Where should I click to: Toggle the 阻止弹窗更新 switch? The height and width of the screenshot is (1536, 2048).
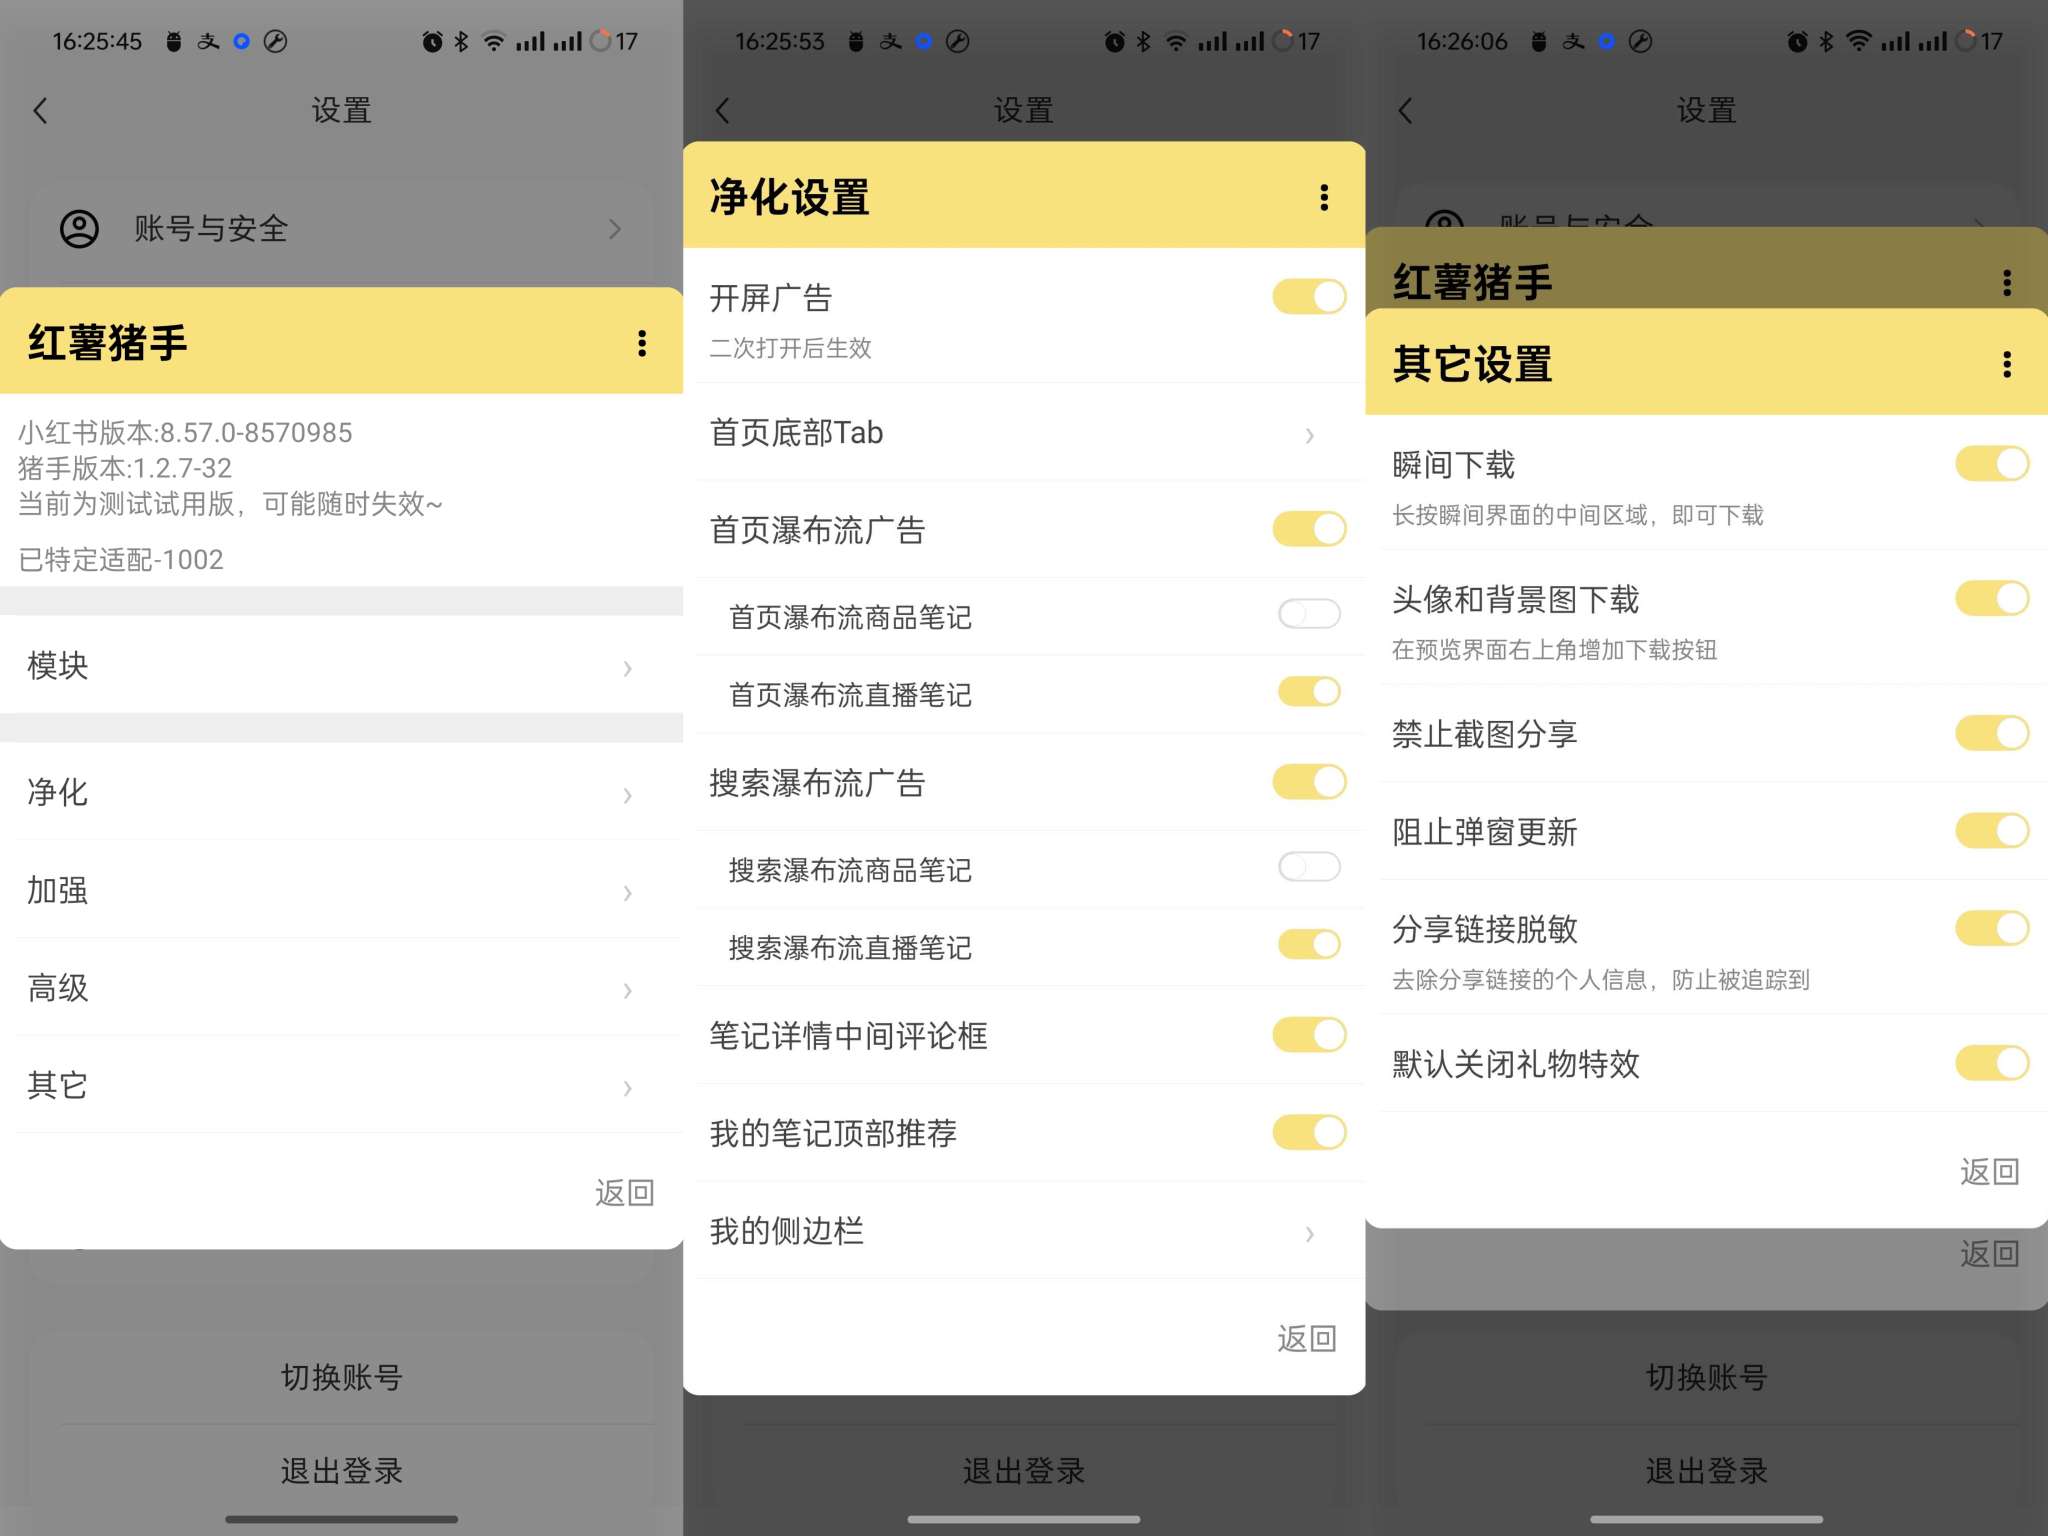1992,831
